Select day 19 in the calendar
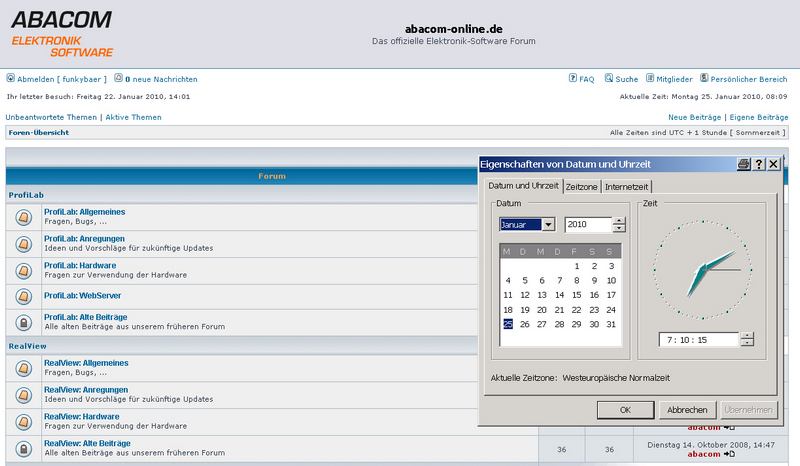800x466 pixels. coord(524,310)
